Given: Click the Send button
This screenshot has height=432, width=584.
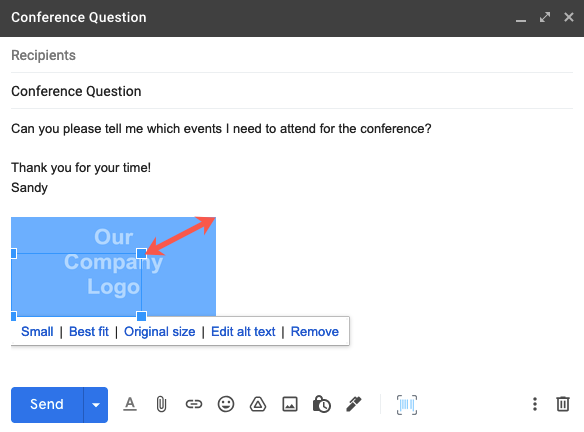Looking at the screenshot, I should coord(47,405).
